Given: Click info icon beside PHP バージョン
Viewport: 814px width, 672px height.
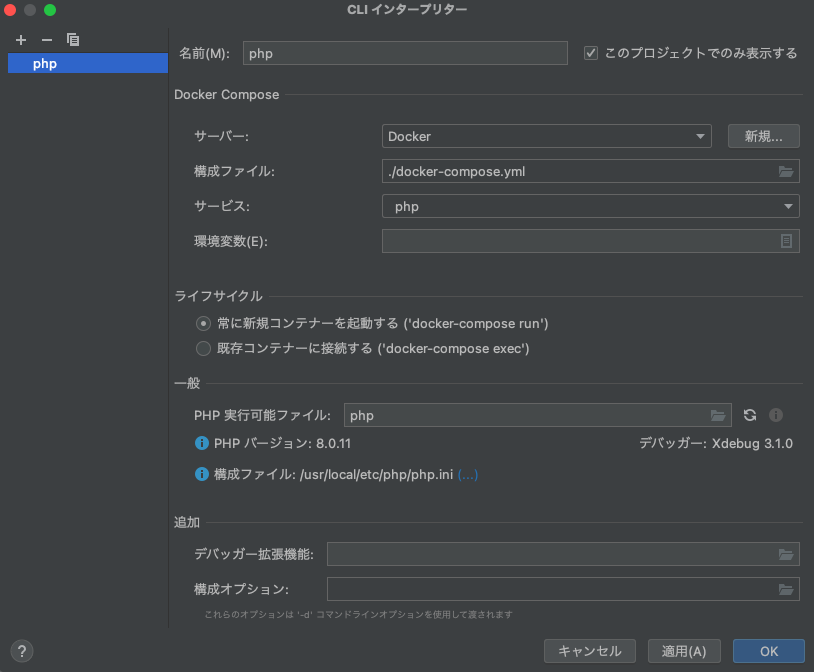Looking at the screenshot, I should point(201,443).
